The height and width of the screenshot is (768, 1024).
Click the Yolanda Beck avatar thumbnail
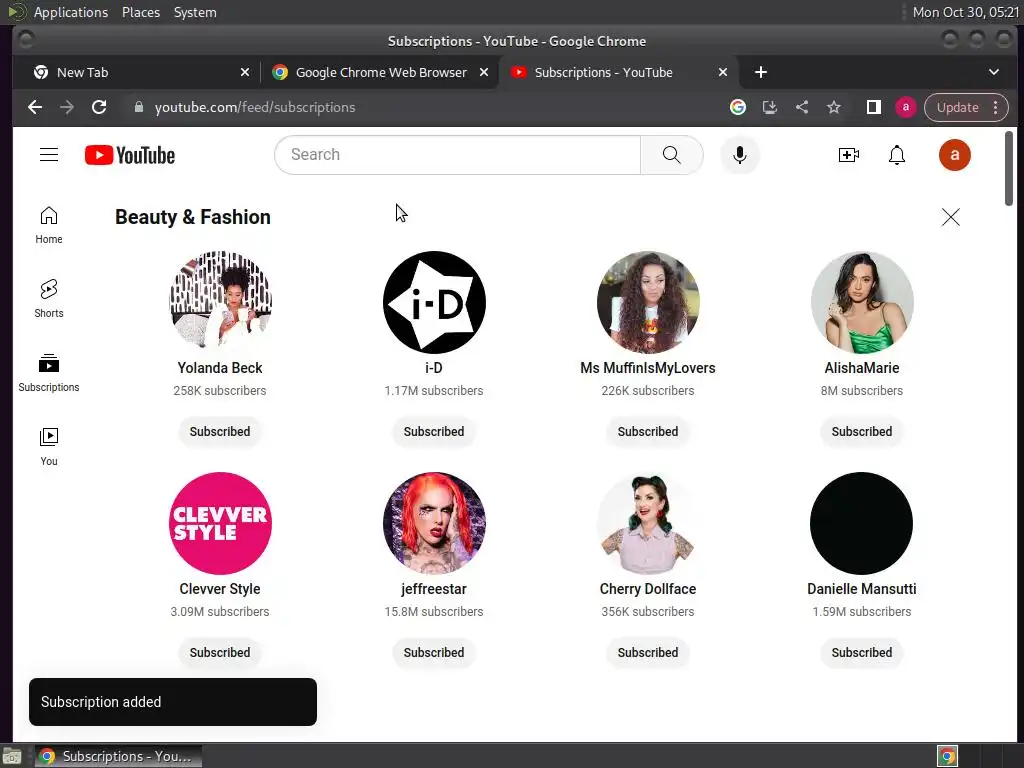click(x=221, y=302)
